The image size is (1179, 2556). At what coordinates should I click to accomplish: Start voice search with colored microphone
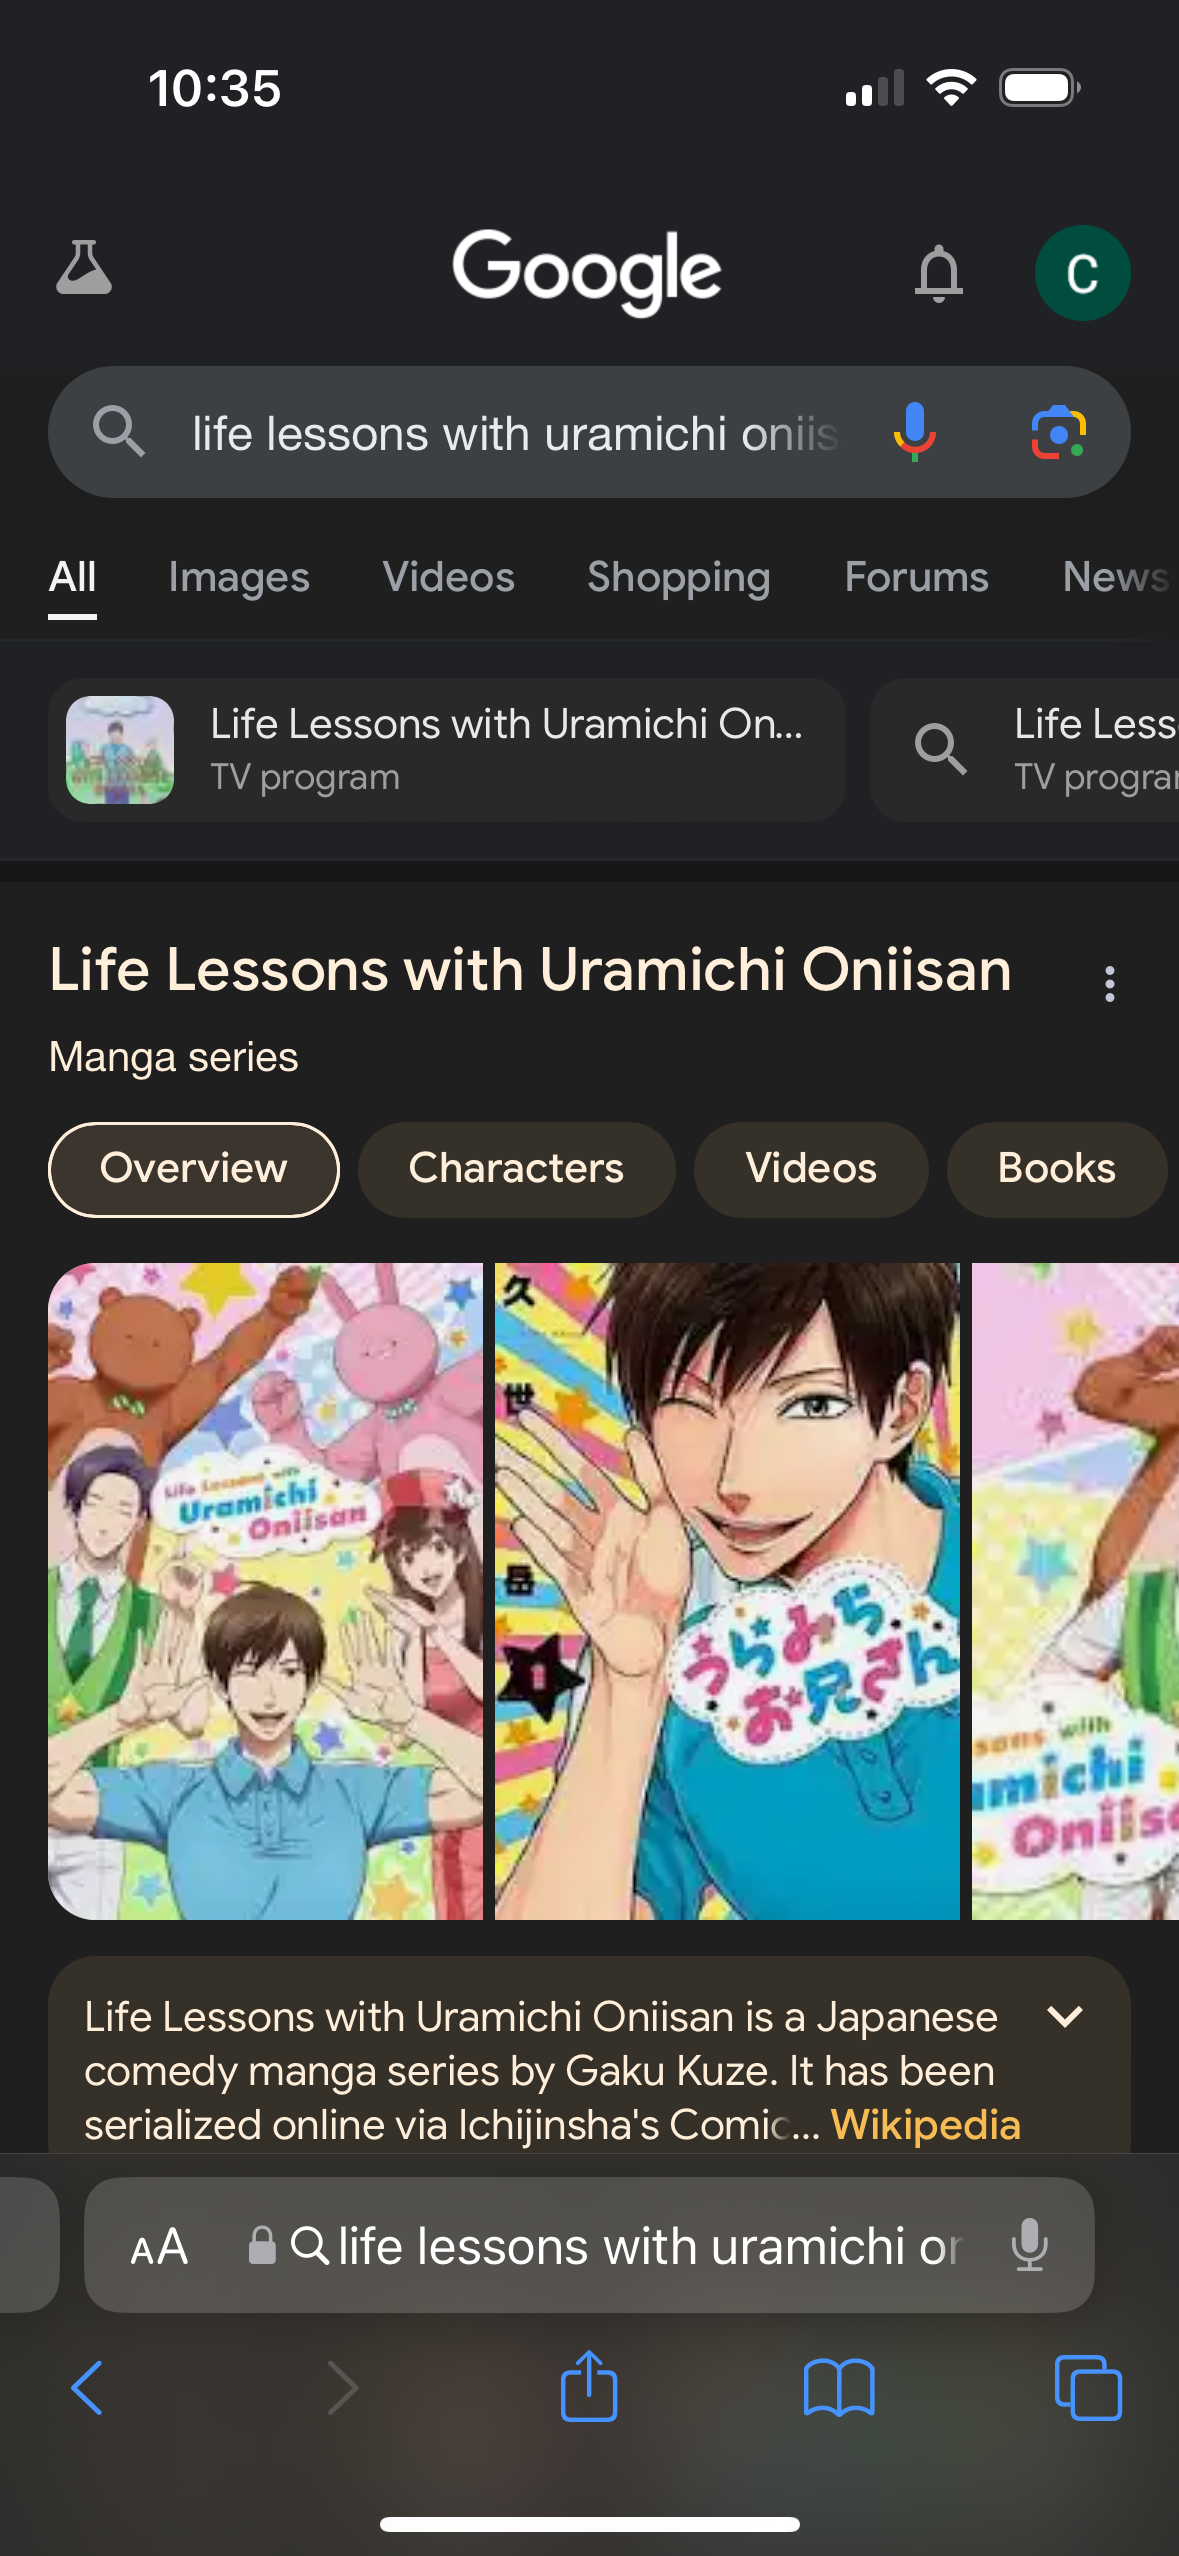(914, 432)
